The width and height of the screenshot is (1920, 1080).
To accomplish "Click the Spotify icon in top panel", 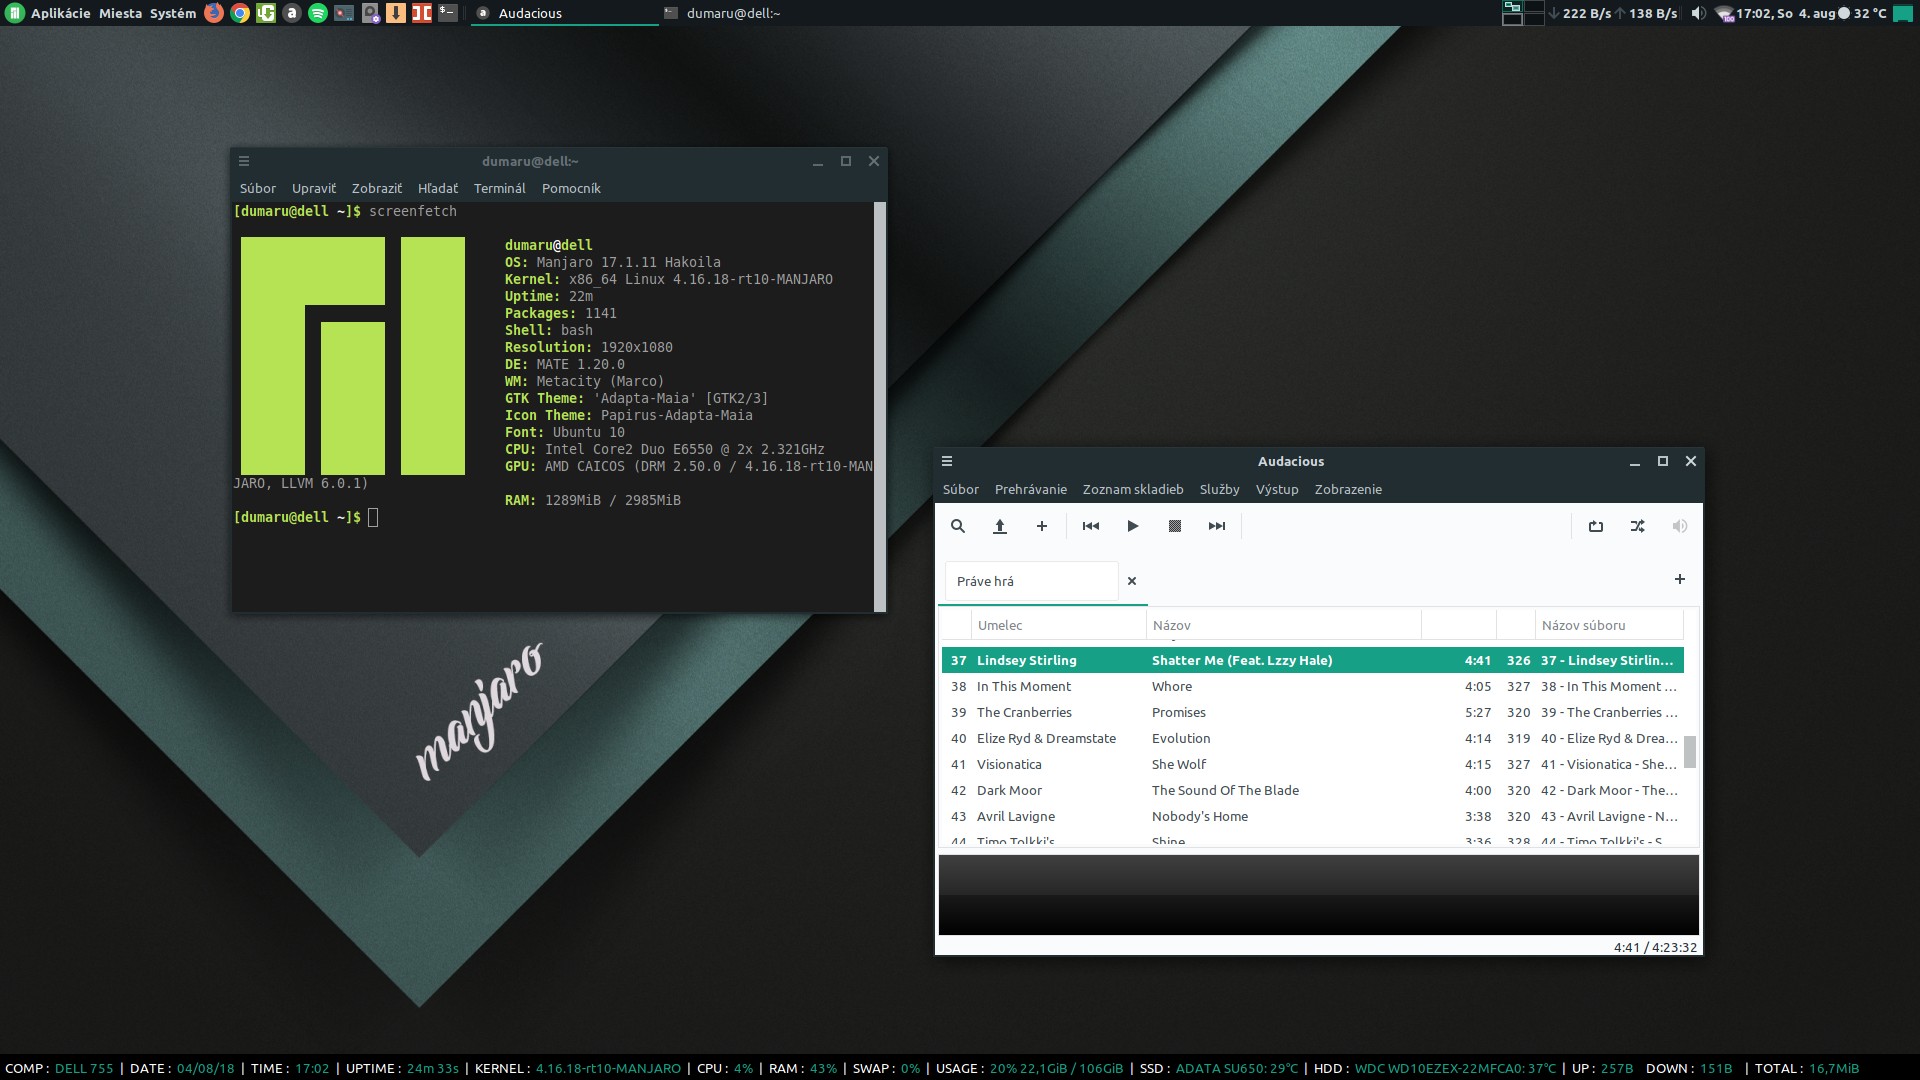I will point(317,13).
